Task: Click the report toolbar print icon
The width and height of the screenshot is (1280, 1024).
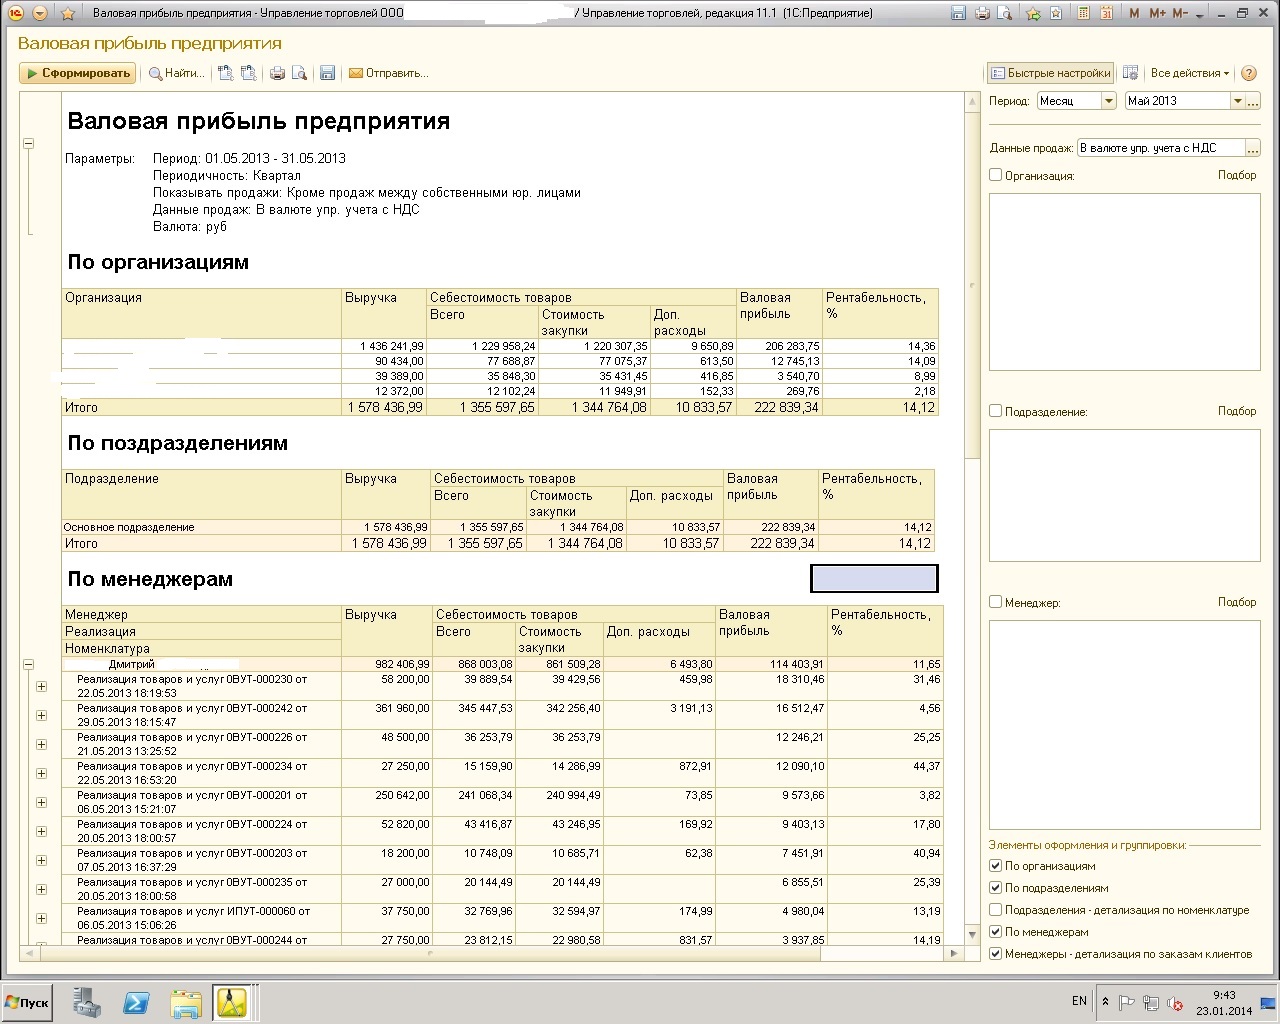Action: pyautogui.click(x=277, y=73)
